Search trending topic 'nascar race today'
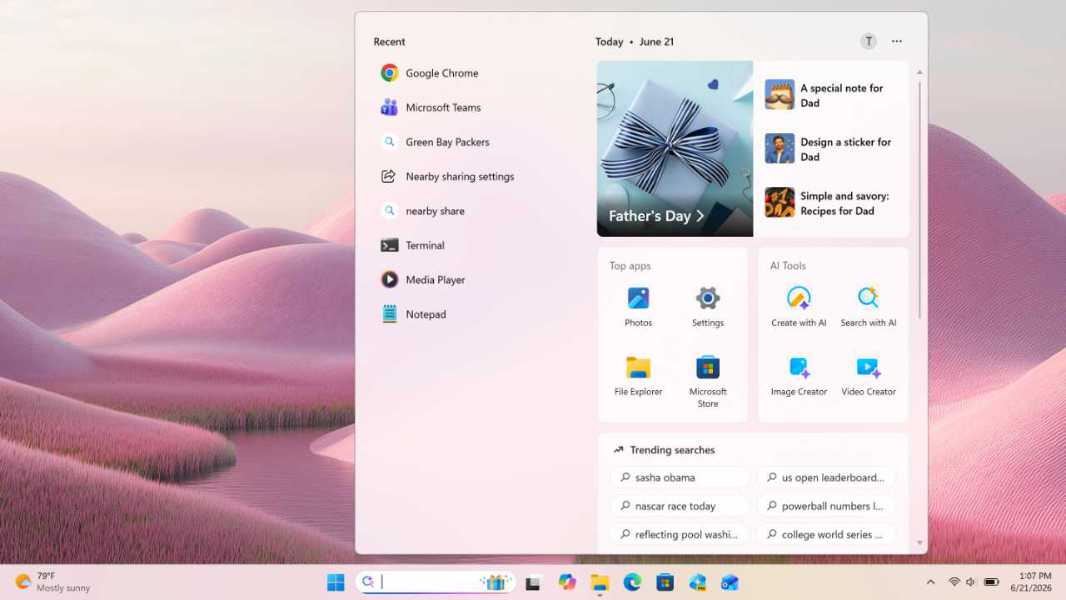This screenshot has height=600, width=1066. click(x=679, y=506)
